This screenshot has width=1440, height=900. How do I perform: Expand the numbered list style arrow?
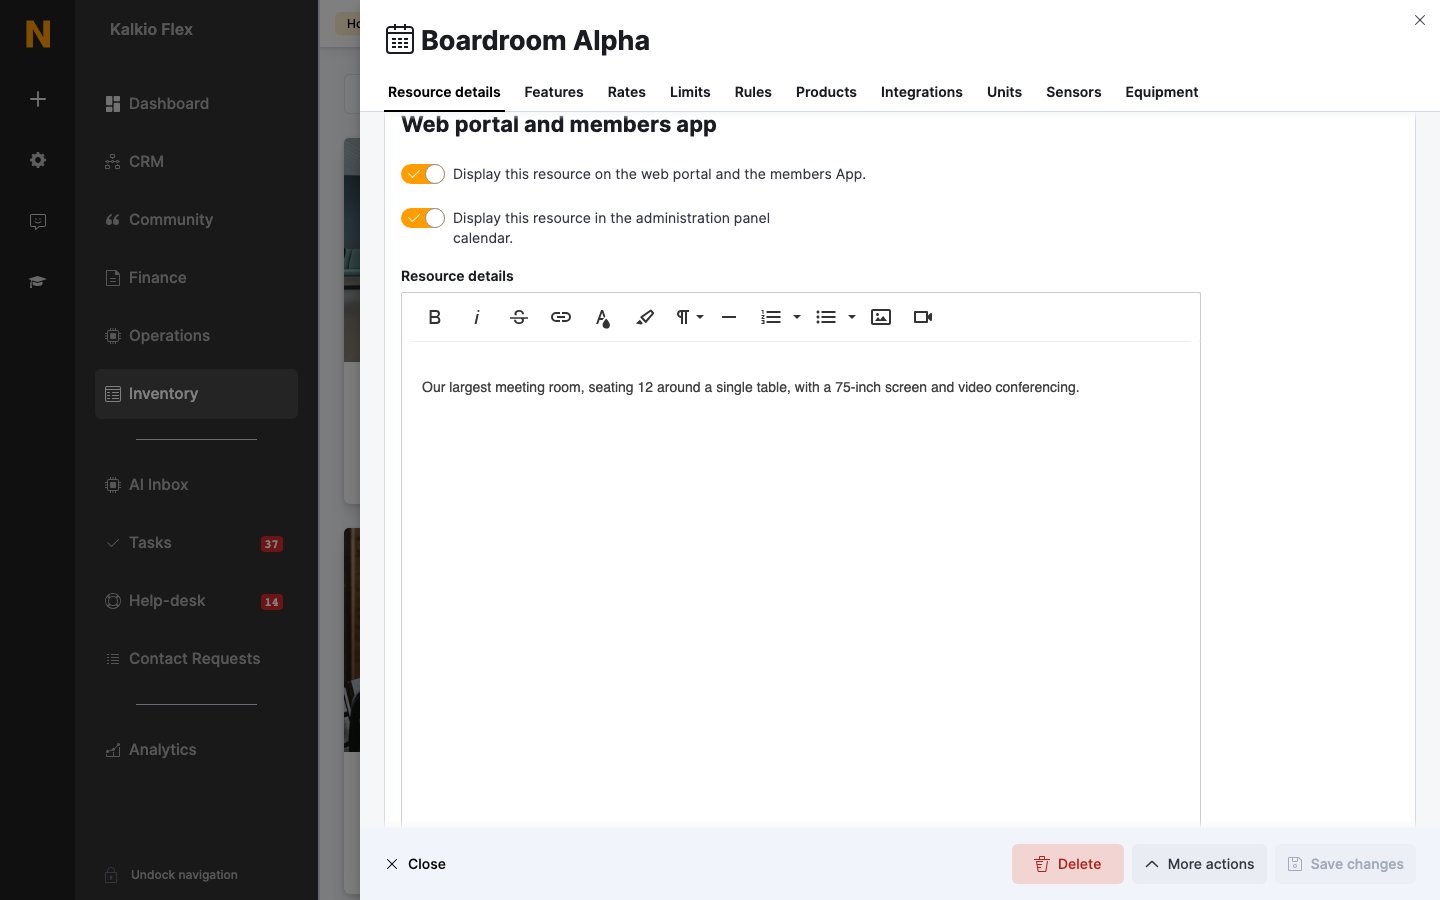tap(797, 317)
